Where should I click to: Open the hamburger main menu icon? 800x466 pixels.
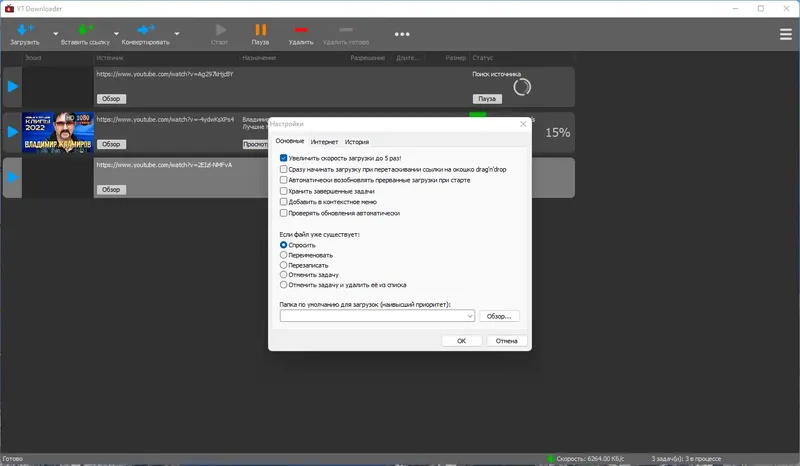point(786,34)
